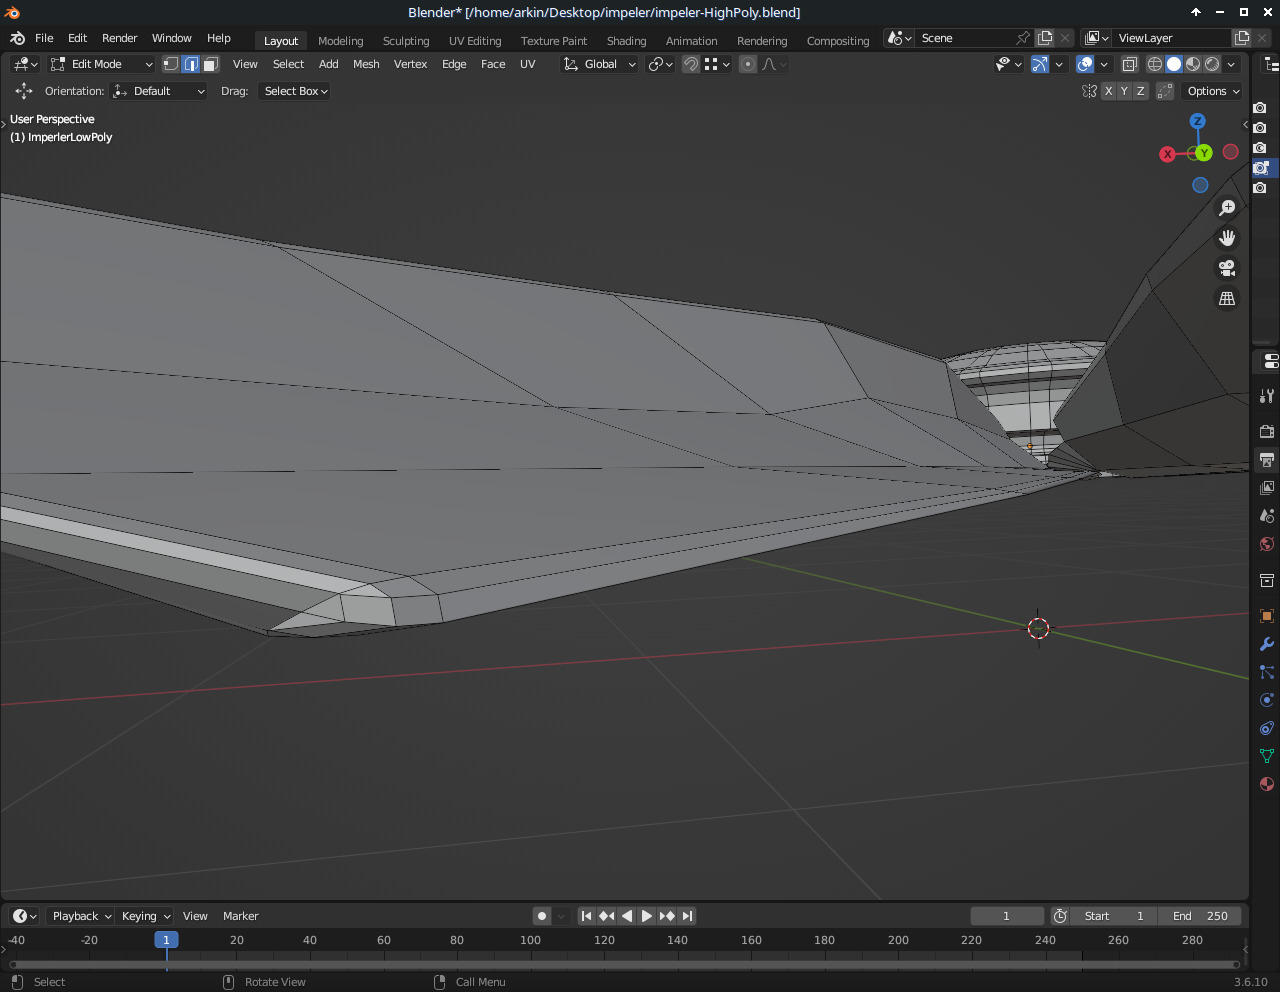1280x992 pixels.
Task: Open the snapping options dropdown
Action: point(718,64)
